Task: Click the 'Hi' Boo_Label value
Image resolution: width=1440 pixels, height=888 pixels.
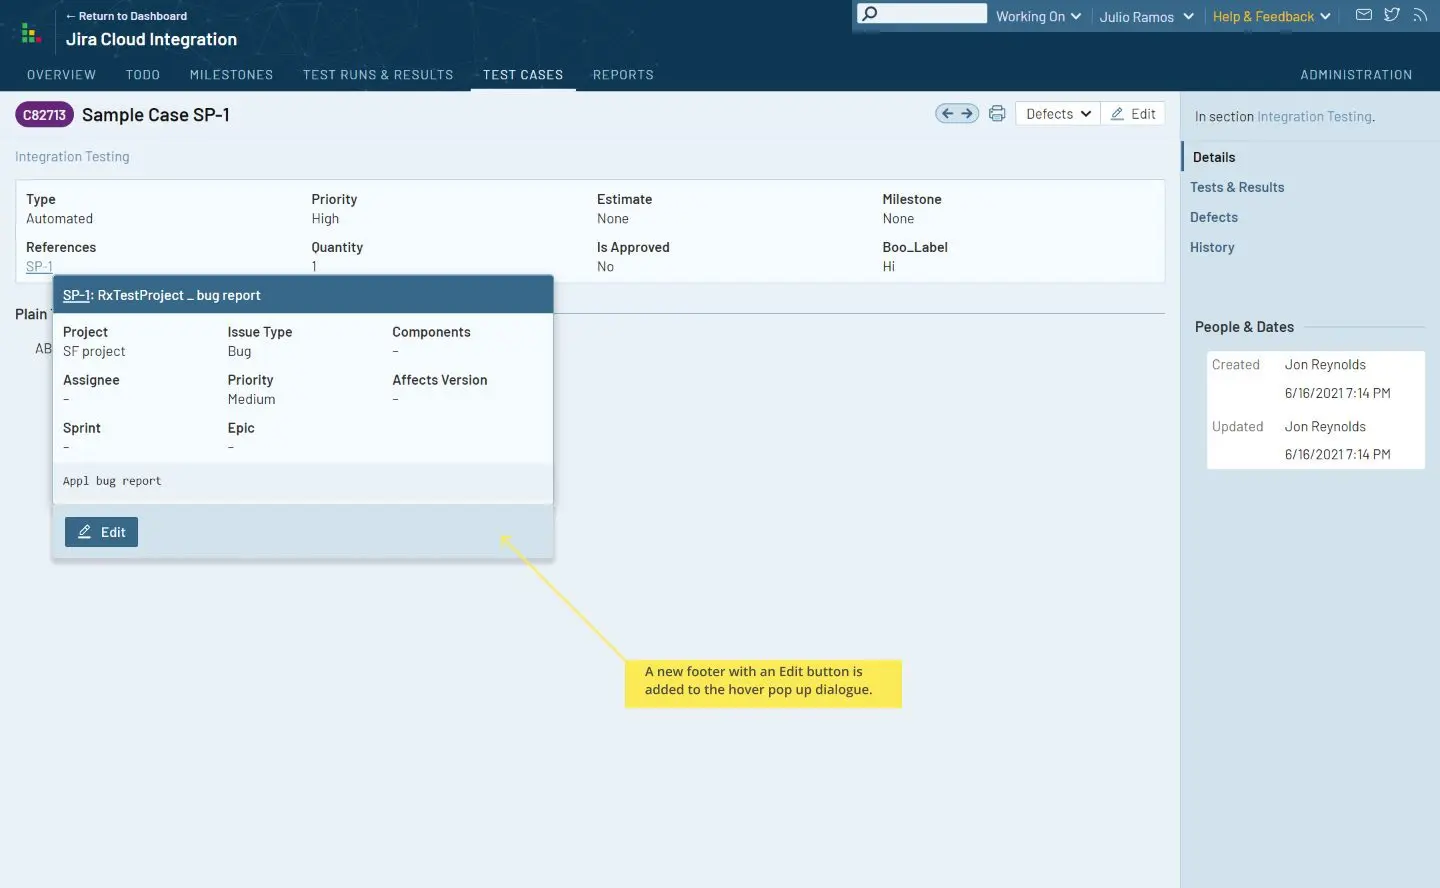Action: click(x=889, y=267)
